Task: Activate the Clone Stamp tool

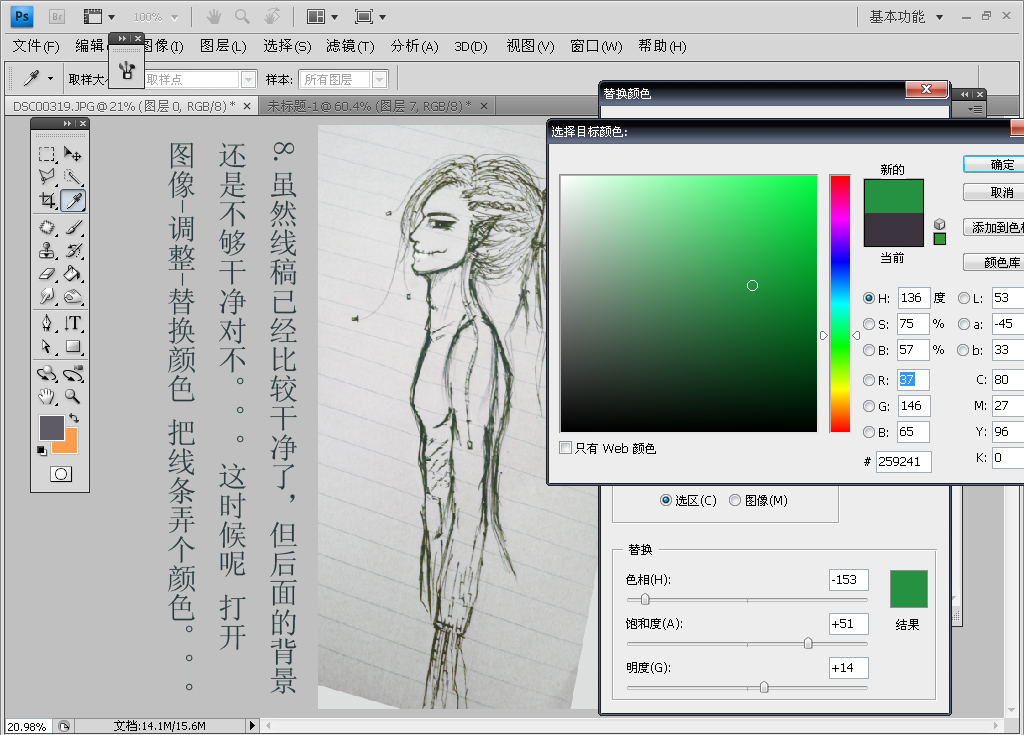Action: click(47, 250)
